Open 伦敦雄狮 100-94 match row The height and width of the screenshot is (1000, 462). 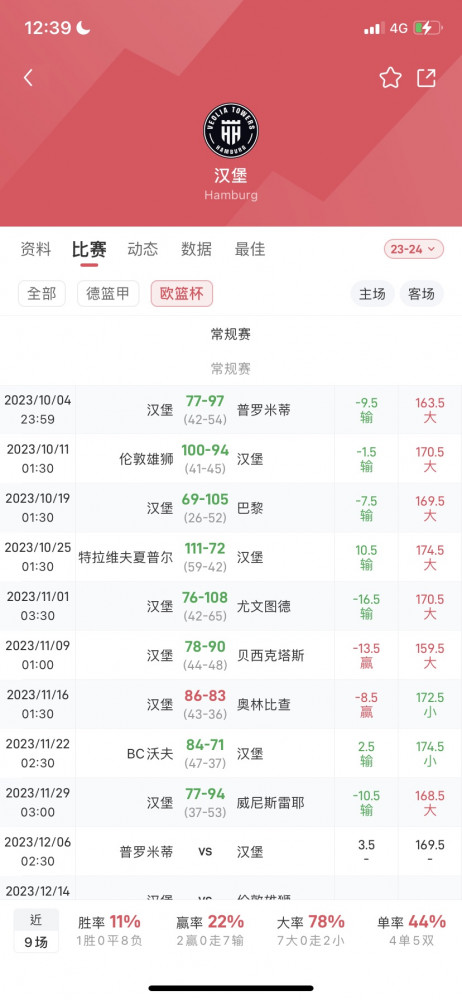[x=231, y=459]
